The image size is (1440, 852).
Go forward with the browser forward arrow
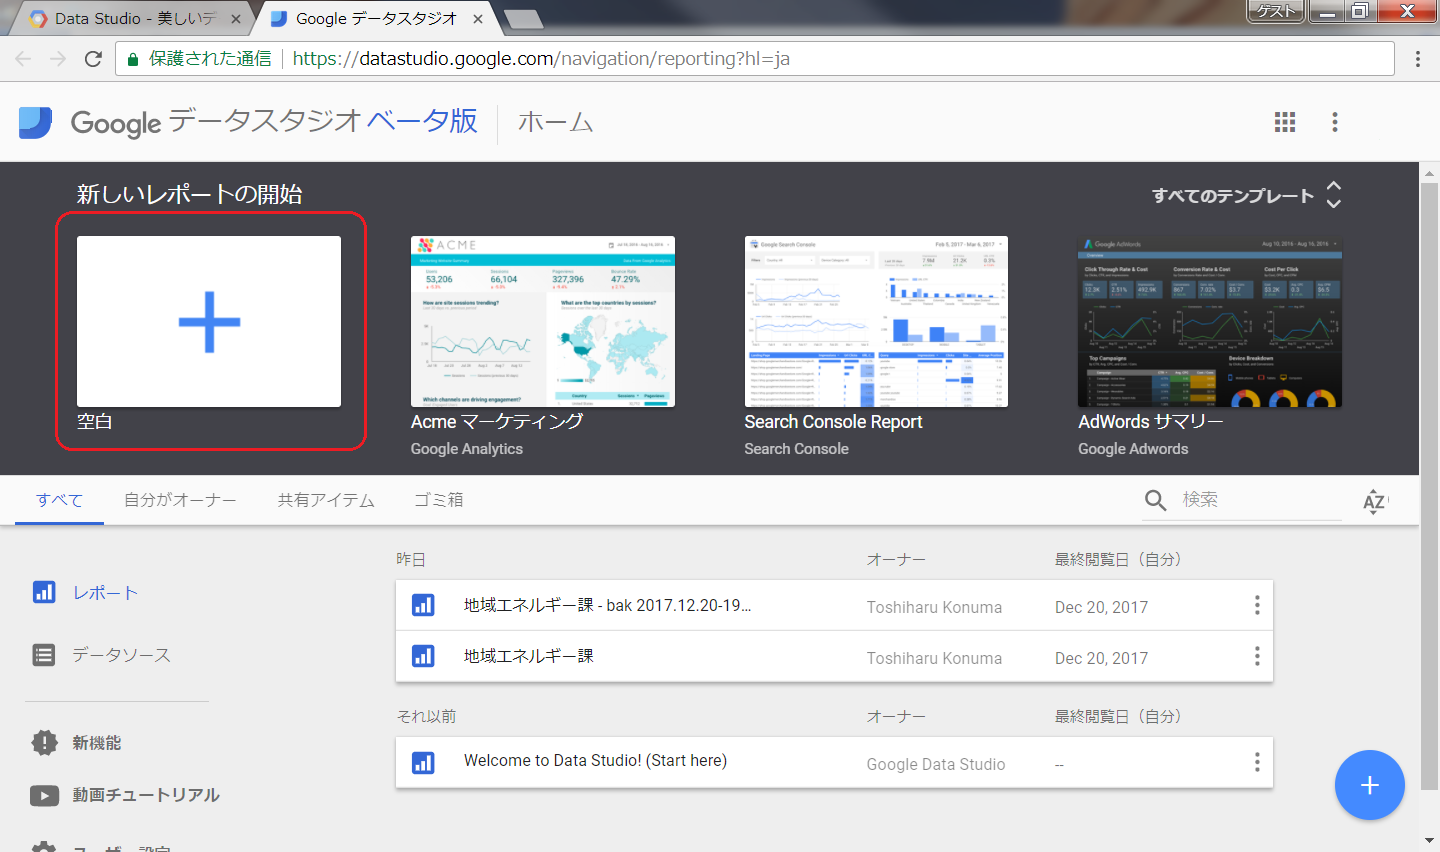58,59
